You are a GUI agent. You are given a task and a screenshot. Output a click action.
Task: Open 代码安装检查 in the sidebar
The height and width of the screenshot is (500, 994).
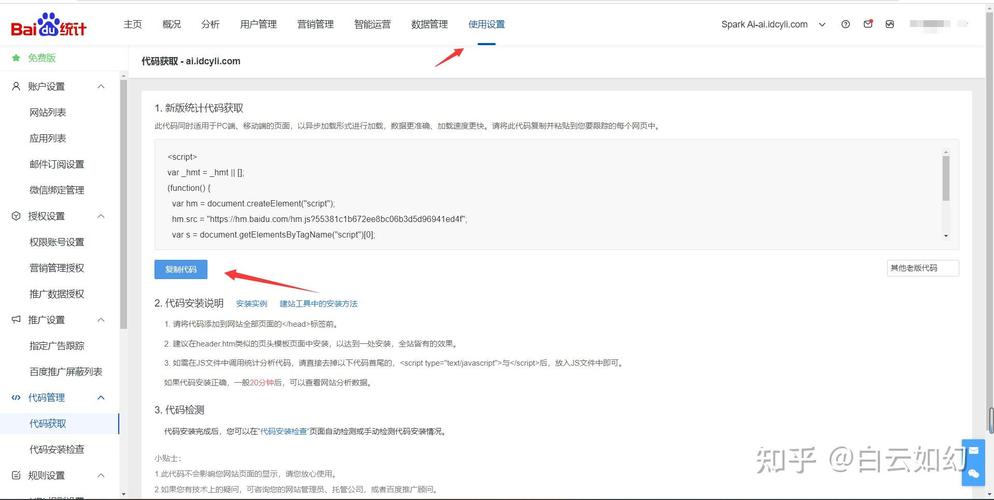[x=56, y=449]
